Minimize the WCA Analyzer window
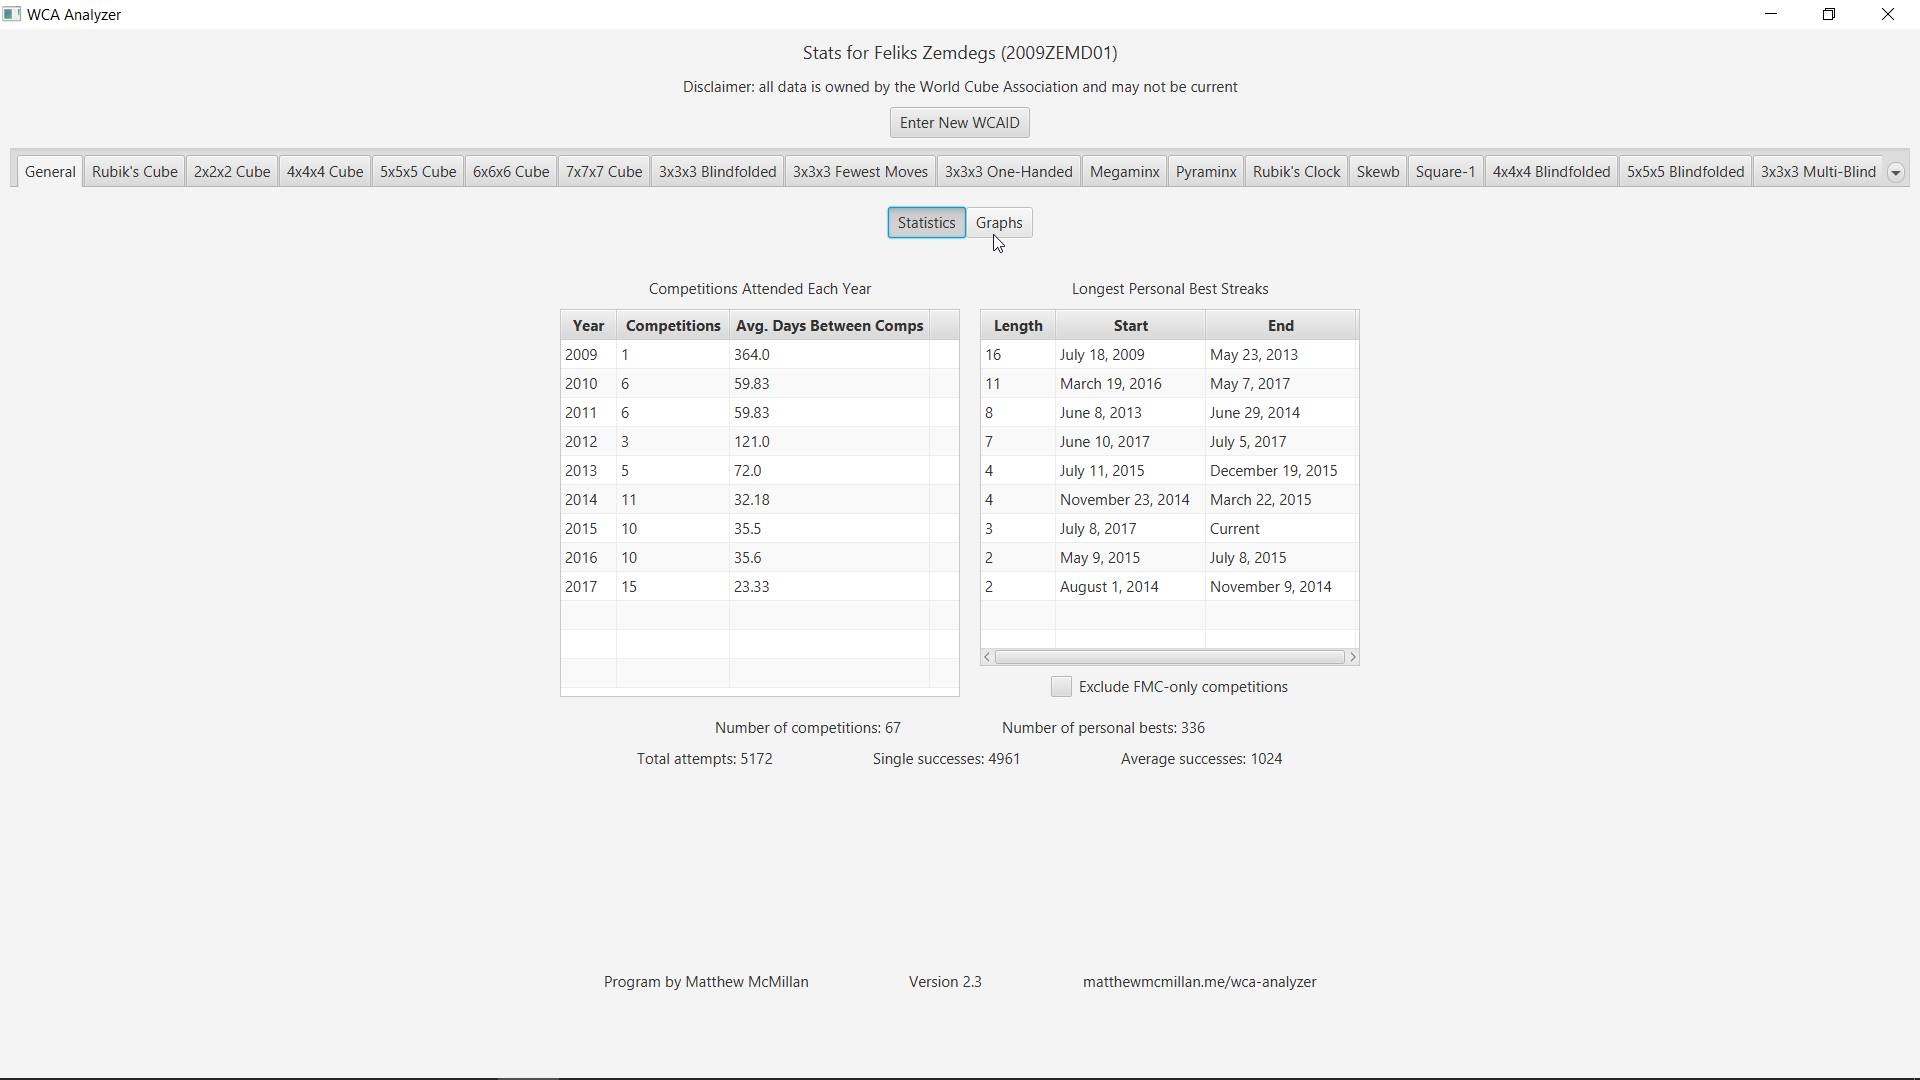Screen dimensions: 1920x1080 pos(1771,14)
